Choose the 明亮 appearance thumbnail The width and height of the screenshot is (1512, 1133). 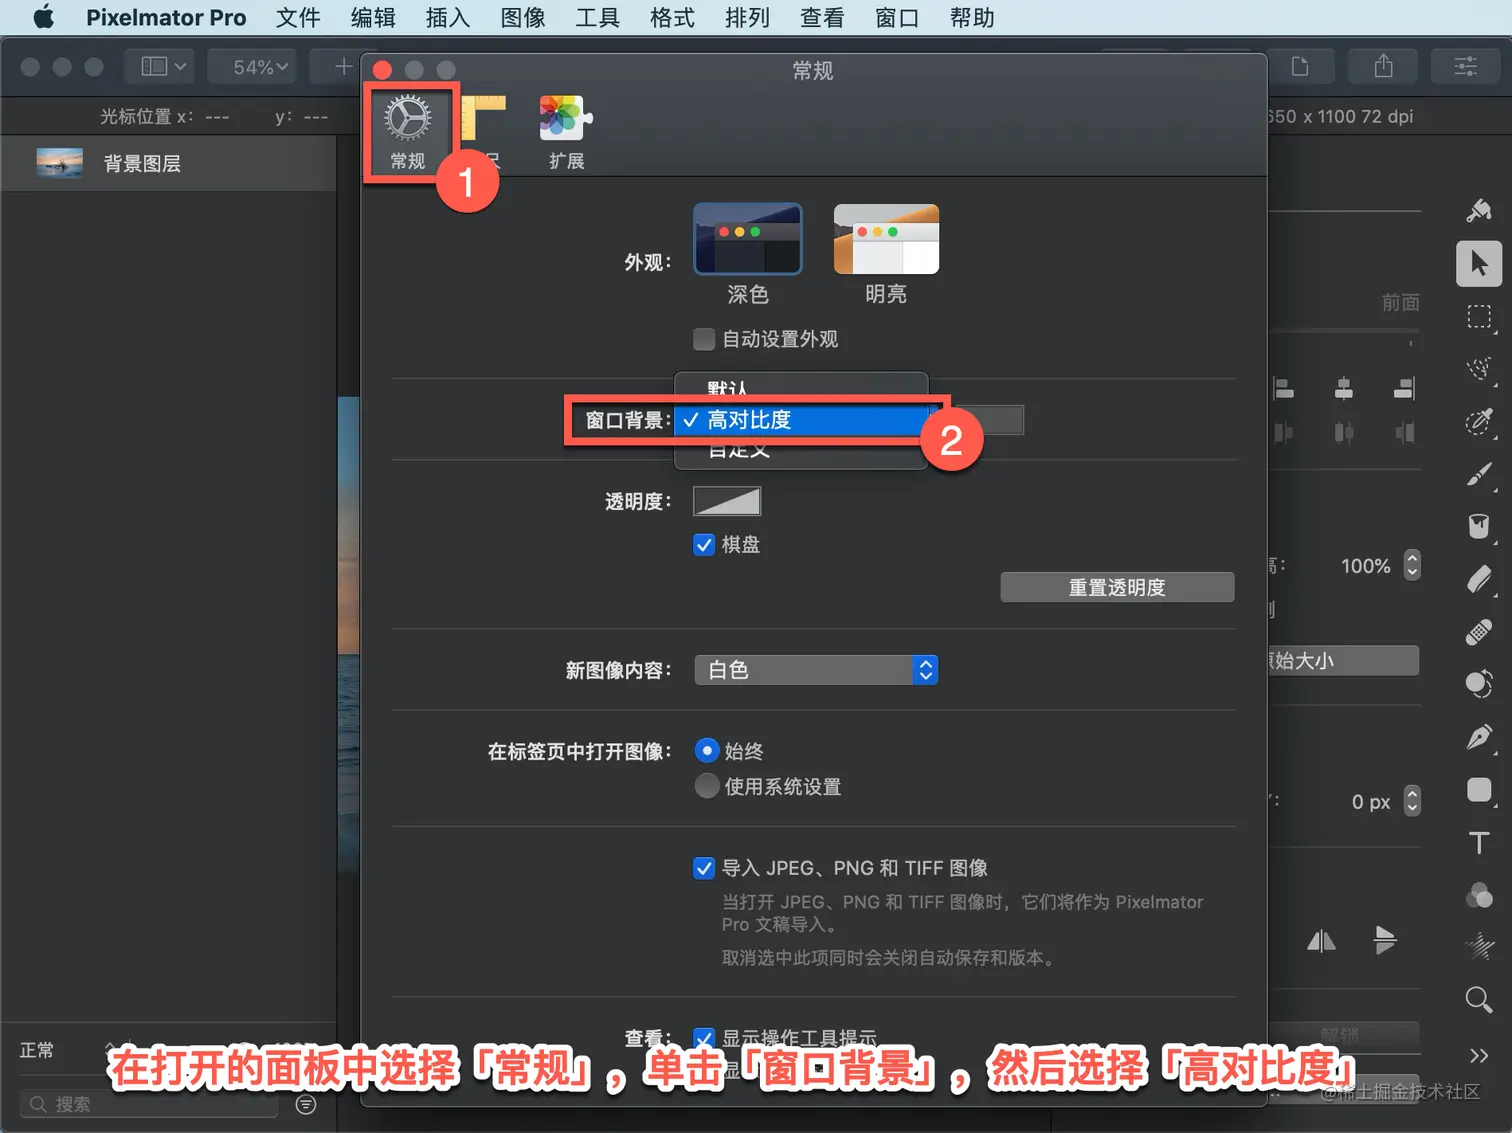click(x=886, y=239)
